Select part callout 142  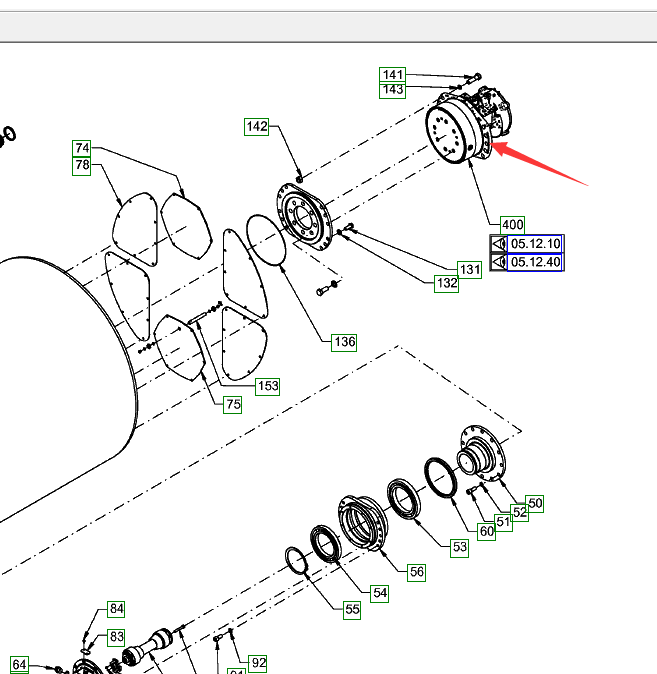click(x=257, y=126)
